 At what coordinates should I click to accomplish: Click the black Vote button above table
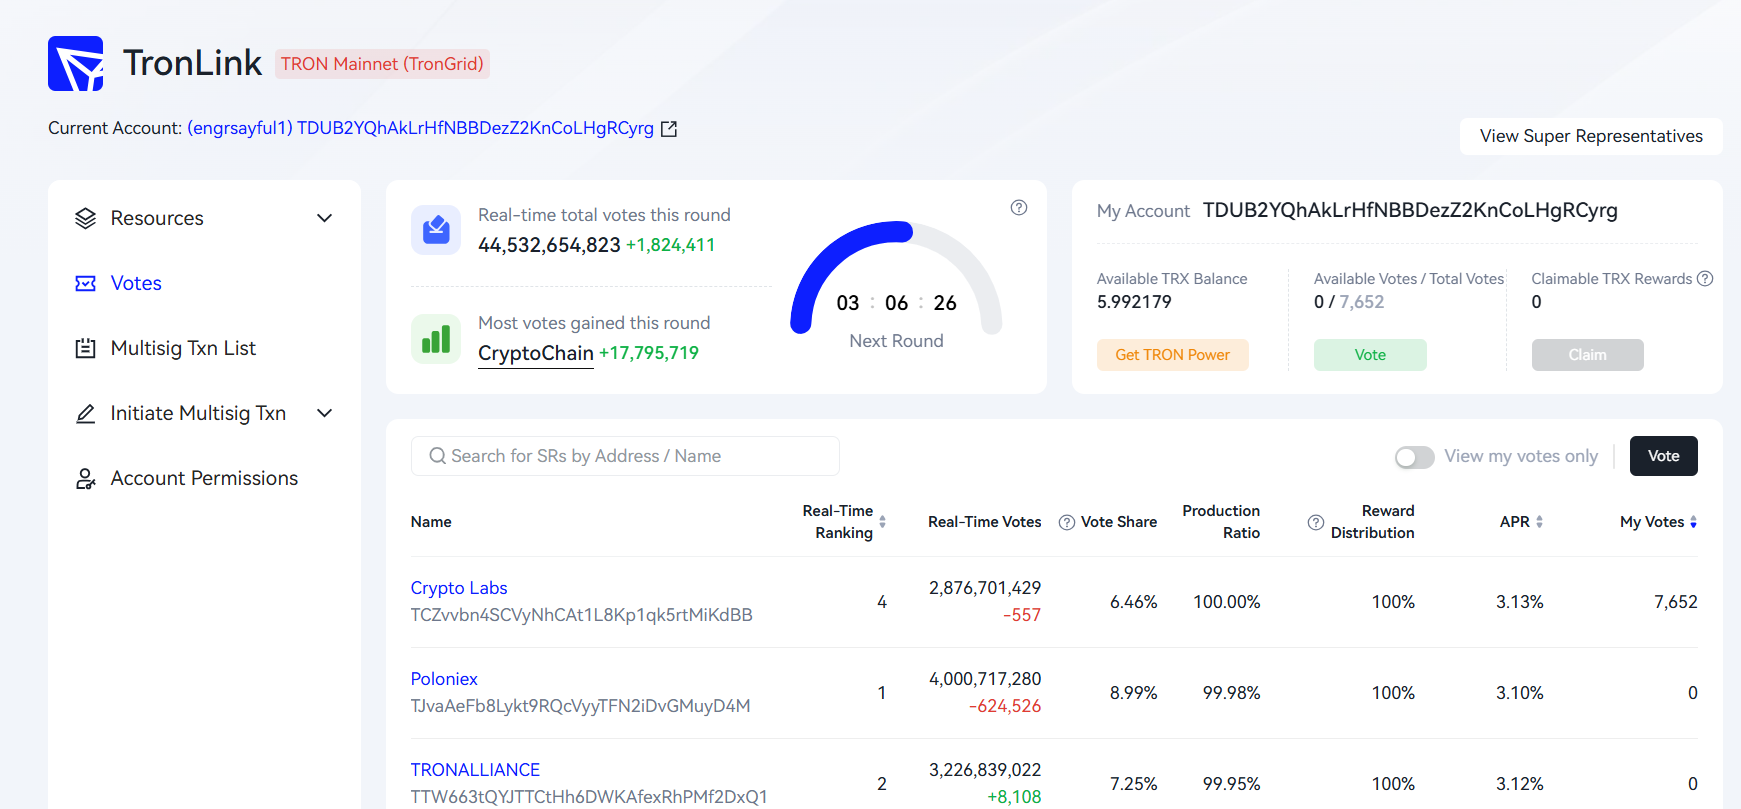point(1663,456)
